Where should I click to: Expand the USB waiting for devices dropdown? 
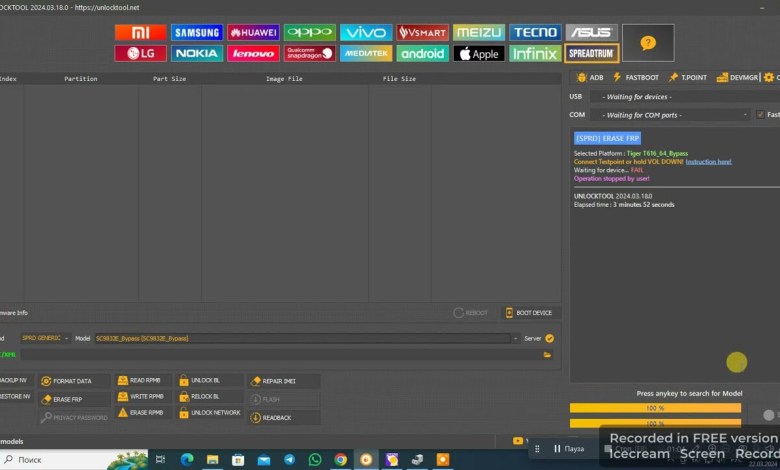(684, 96)
